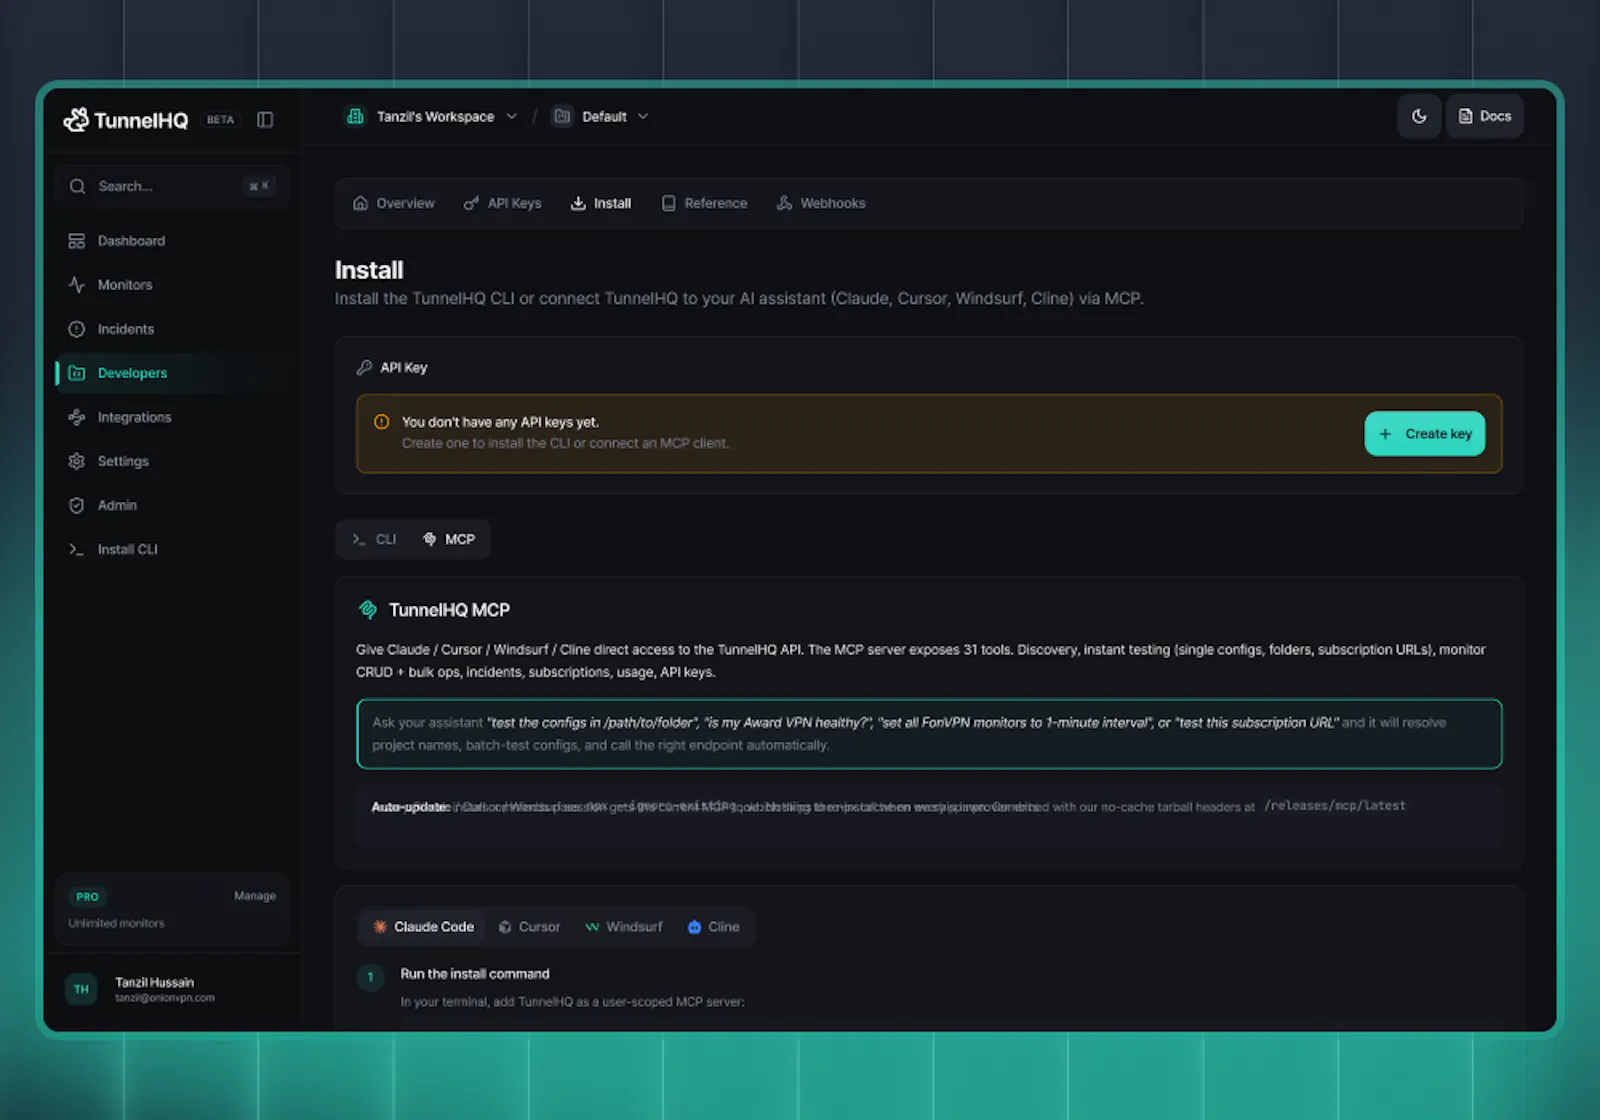This screenshot has height=1120, width=1600.
Task: Click the Monitors pulse icon
Action: pyautogui.click(x=77, y=285)
